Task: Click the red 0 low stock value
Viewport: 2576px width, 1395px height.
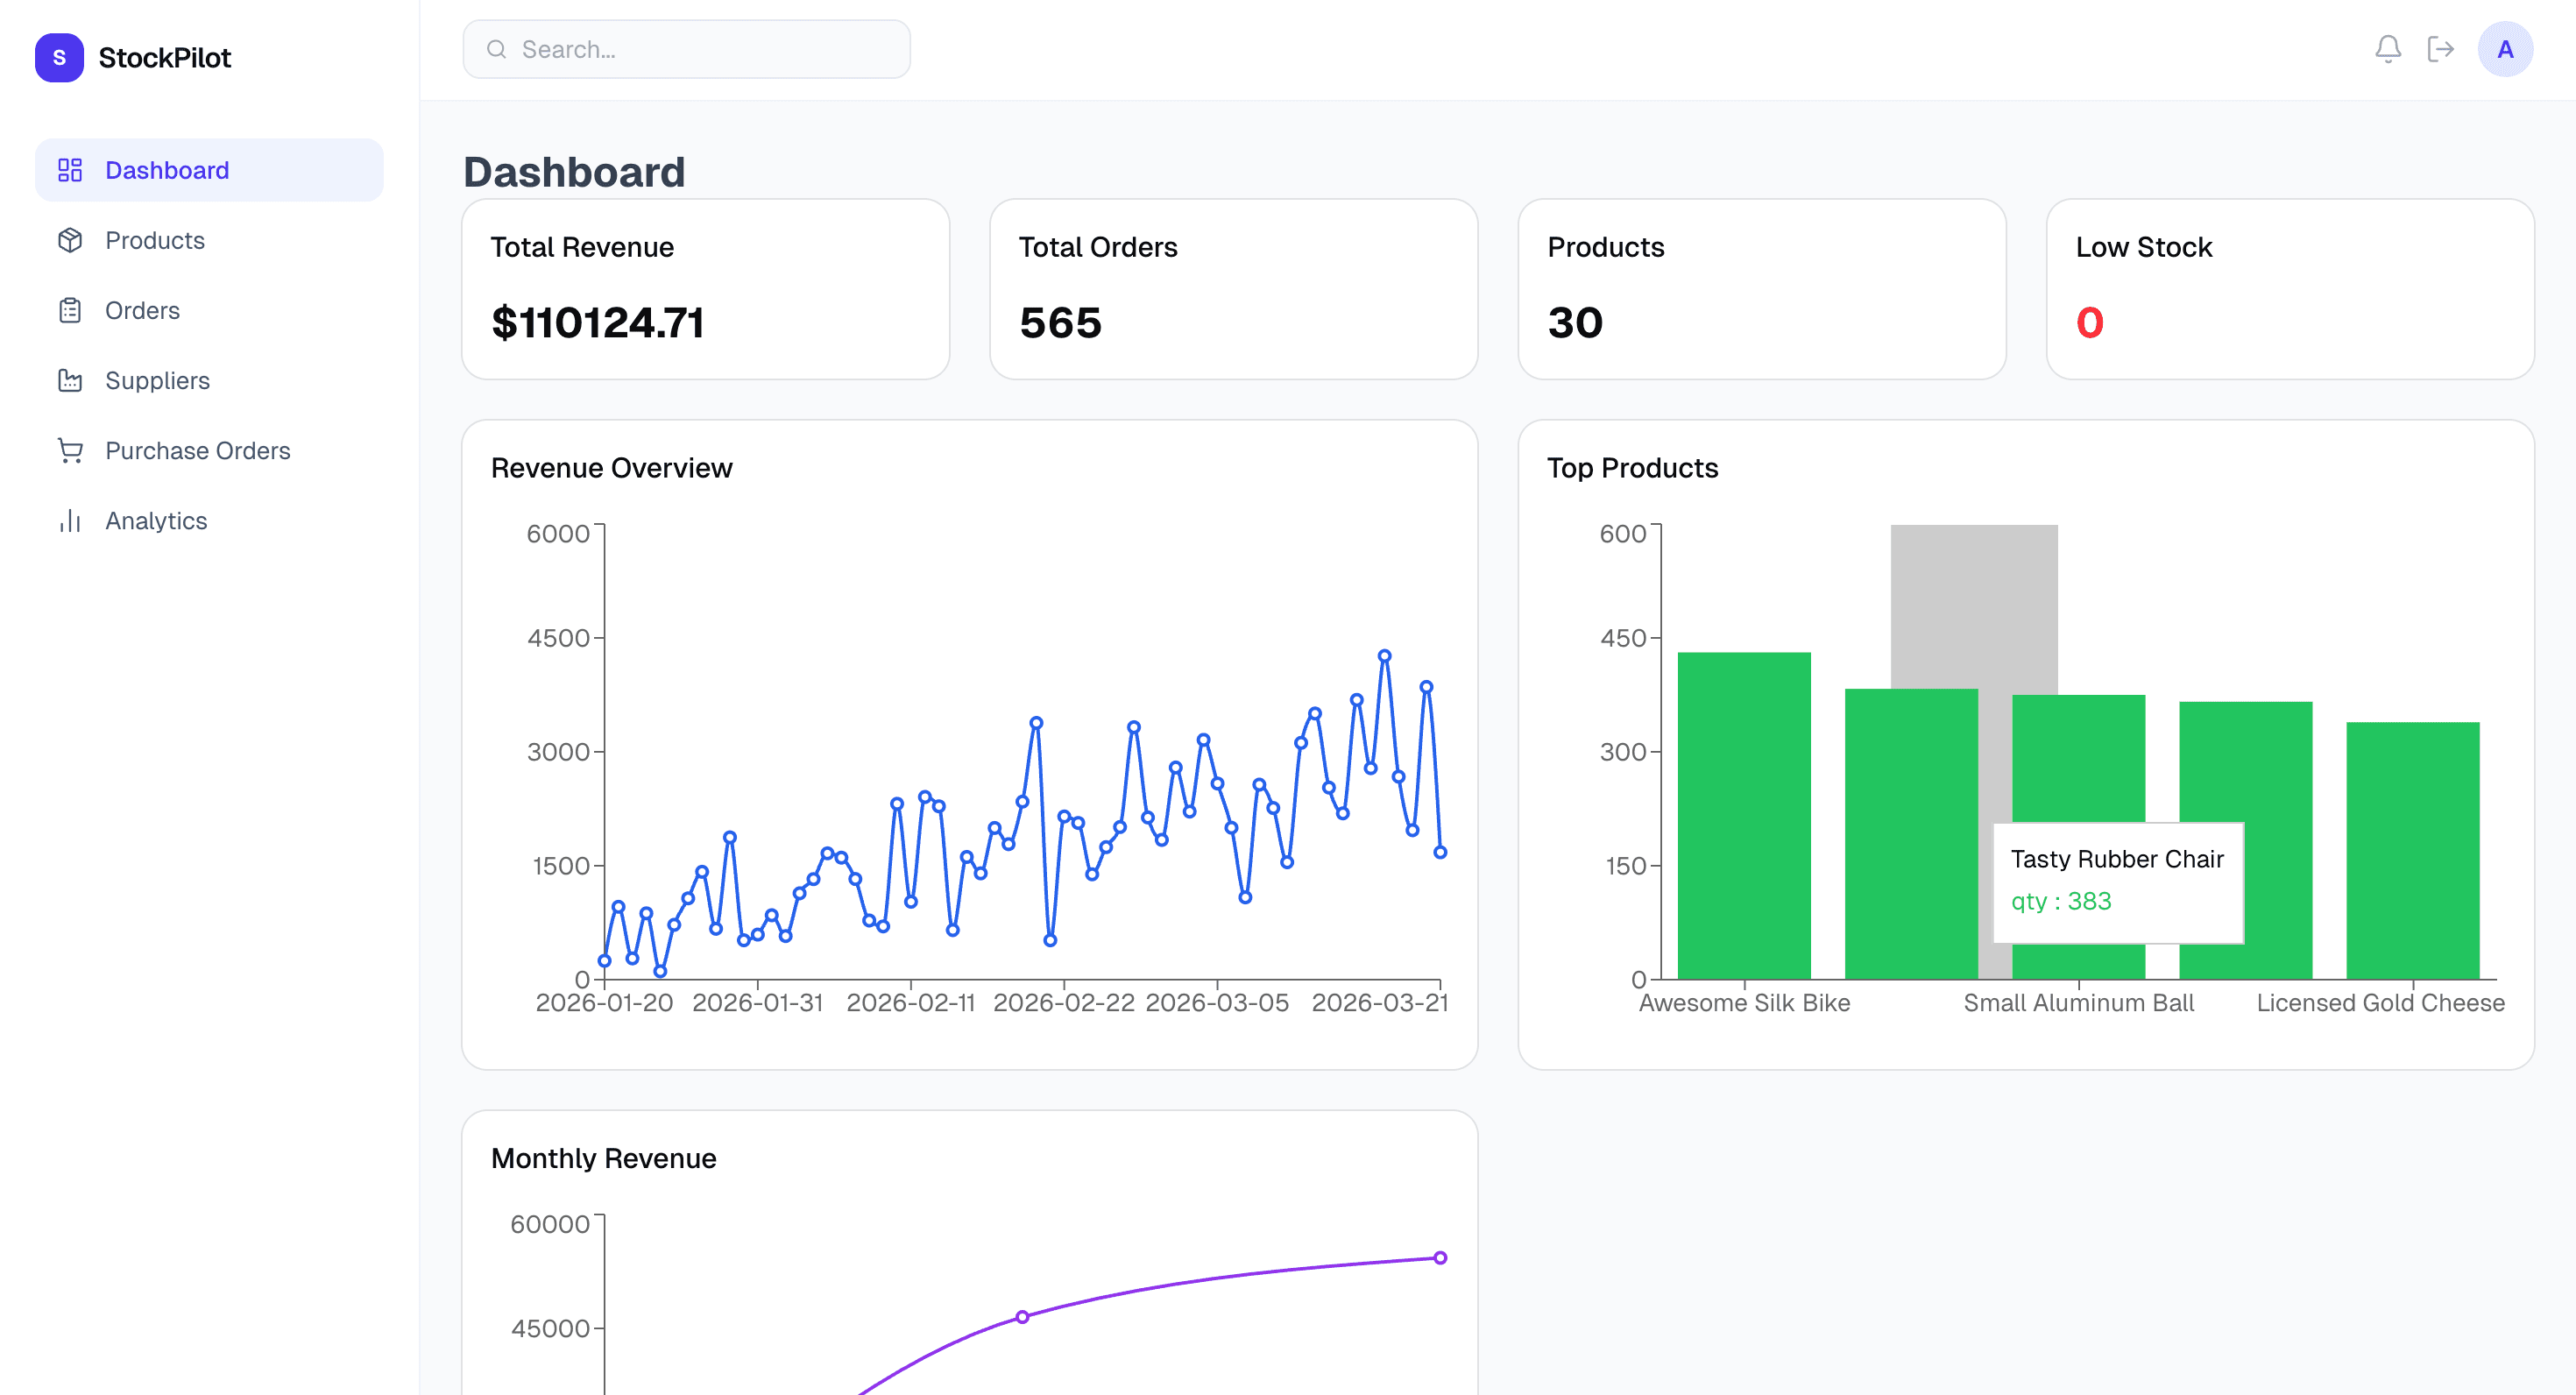Action: 2090,323
